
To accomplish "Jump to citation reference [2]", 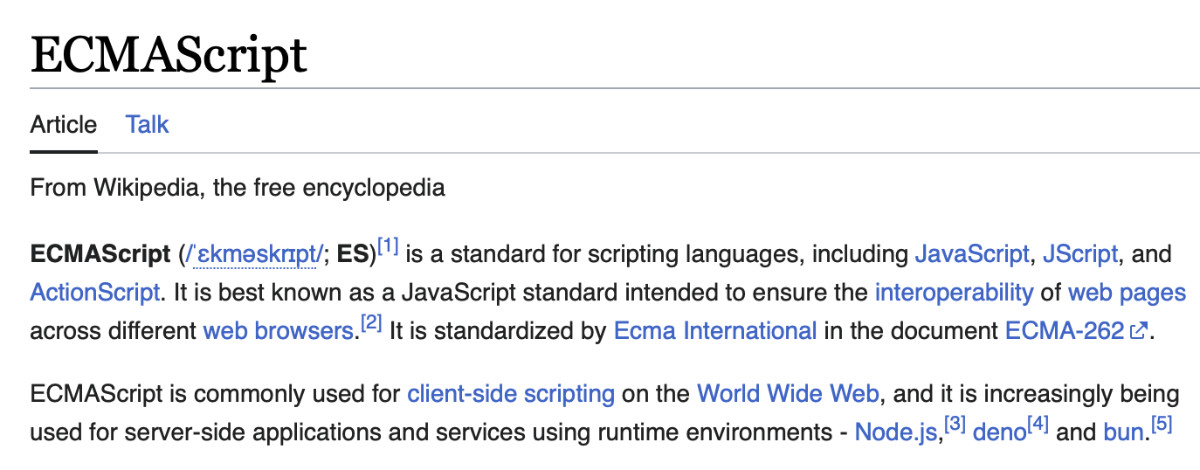I will coord(371,323).
